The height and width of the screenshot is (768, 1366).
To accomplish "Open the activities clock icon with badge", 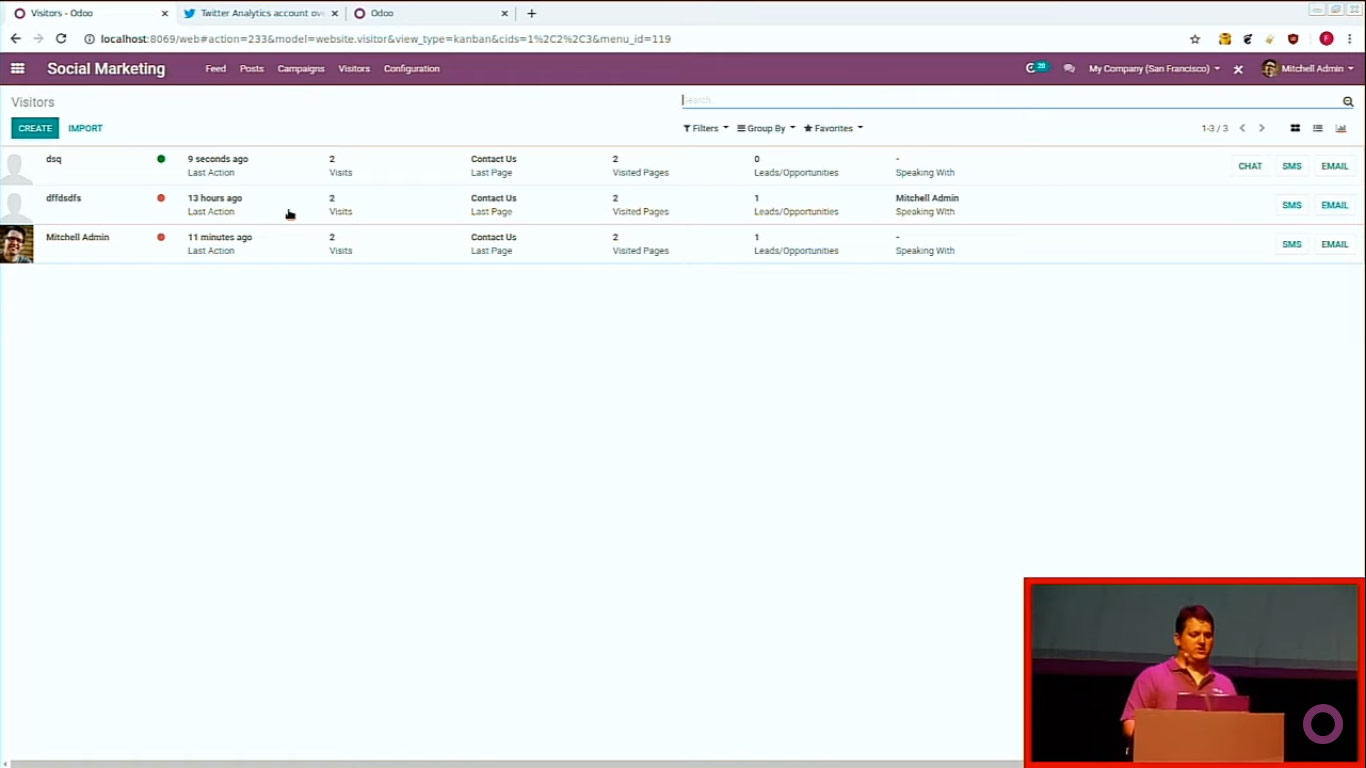I will click(1035, 68).
